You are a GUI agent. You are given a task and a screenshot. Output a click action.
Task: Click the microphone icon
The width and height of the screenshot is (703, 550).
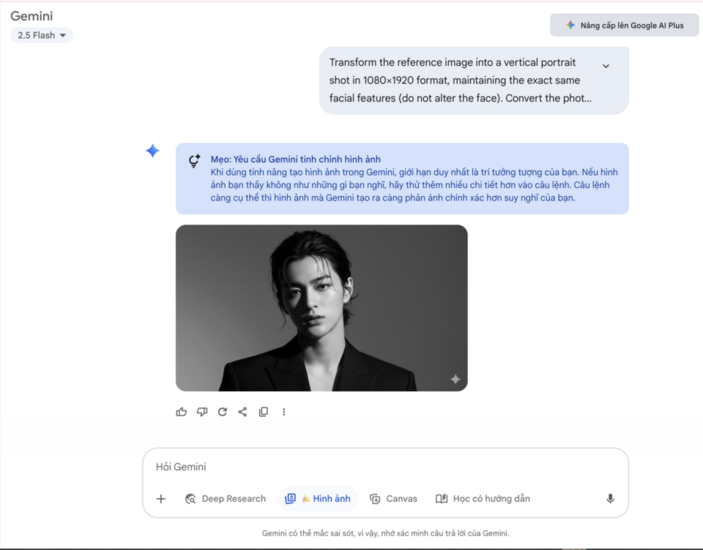pyautogui.click(x=610, y=499)
